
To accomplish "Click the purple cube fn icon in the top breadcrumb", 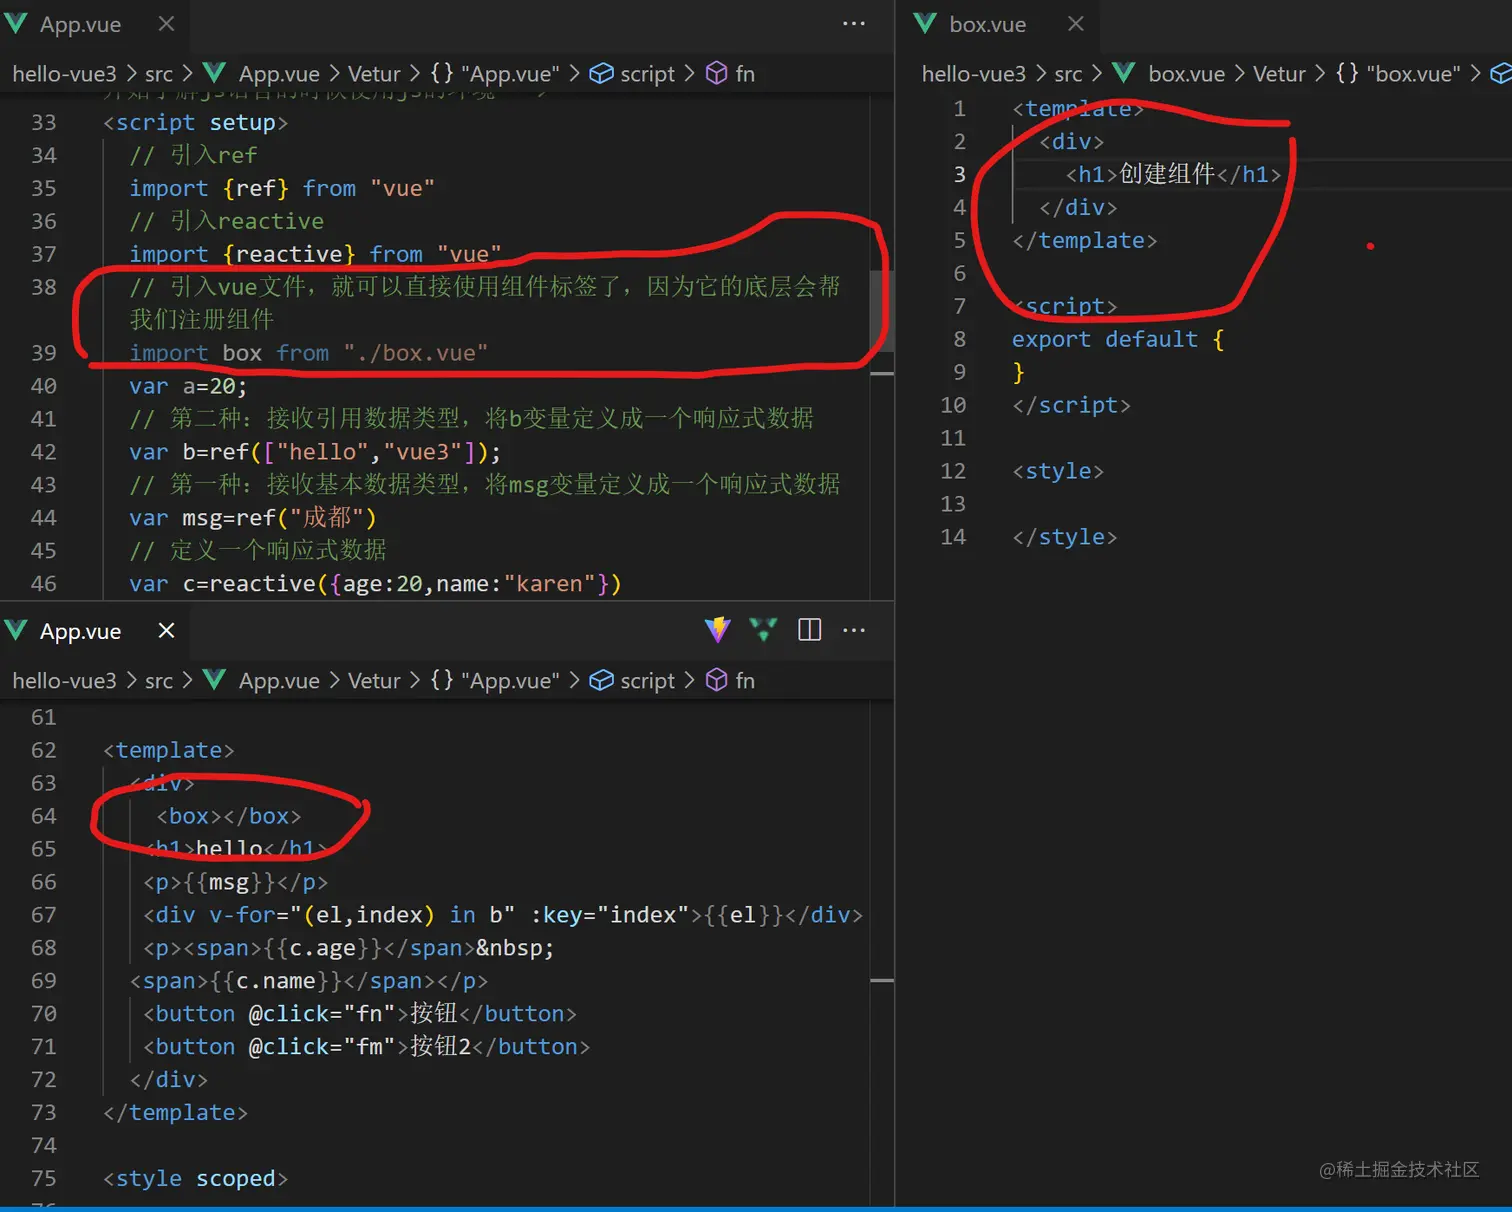I will 716,73.
